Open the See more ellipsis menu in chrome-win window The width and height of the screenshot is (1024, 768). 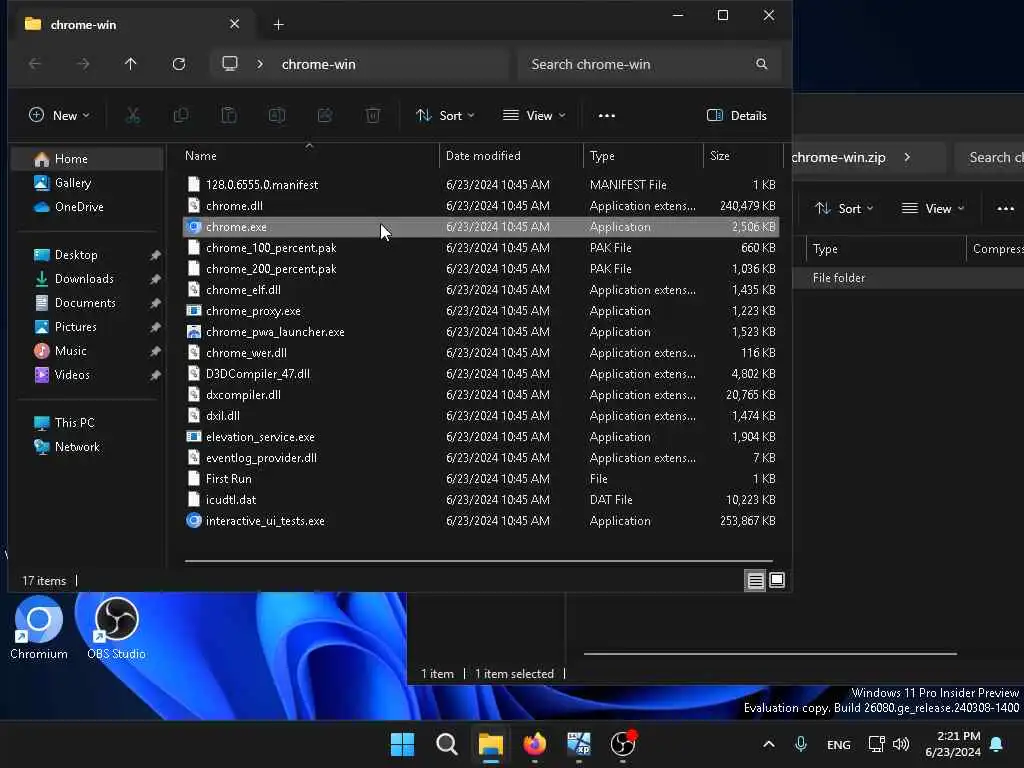click(607, 116)
